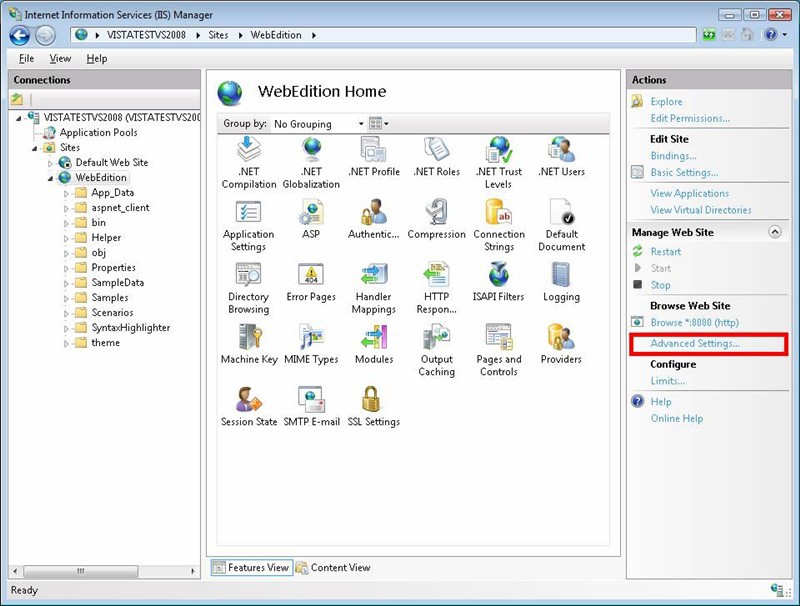Image resolution: width=800 pixels, height=606 pixels.
Task: Open site Bindings link
Action: pyautogui.click(x=673, y=156)
